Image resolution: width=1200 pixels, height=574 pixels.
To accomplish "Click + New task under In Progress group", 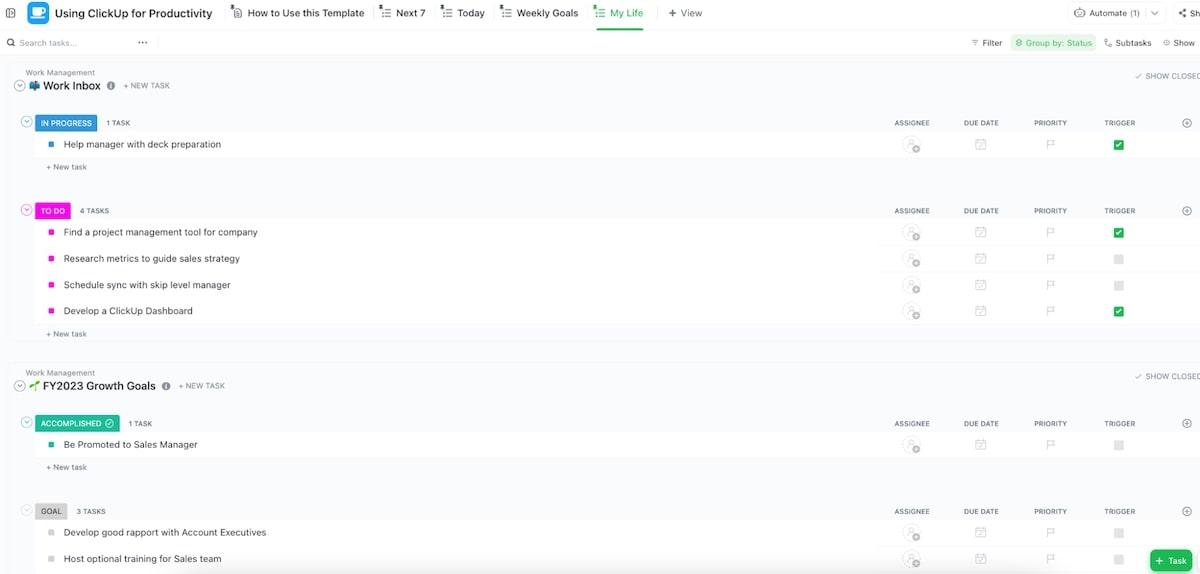I will [x=66, y=167].
